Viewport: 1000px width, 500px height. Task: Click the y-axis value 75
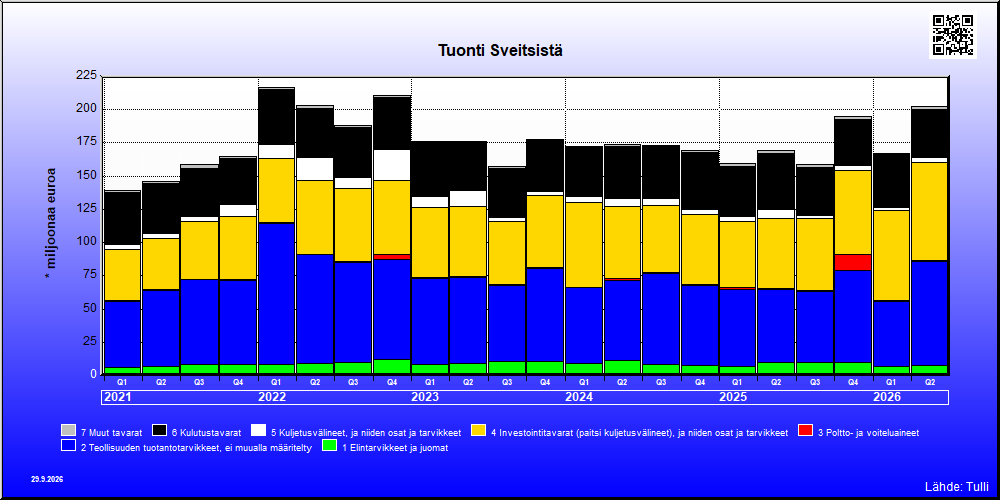tap(89, 275)
